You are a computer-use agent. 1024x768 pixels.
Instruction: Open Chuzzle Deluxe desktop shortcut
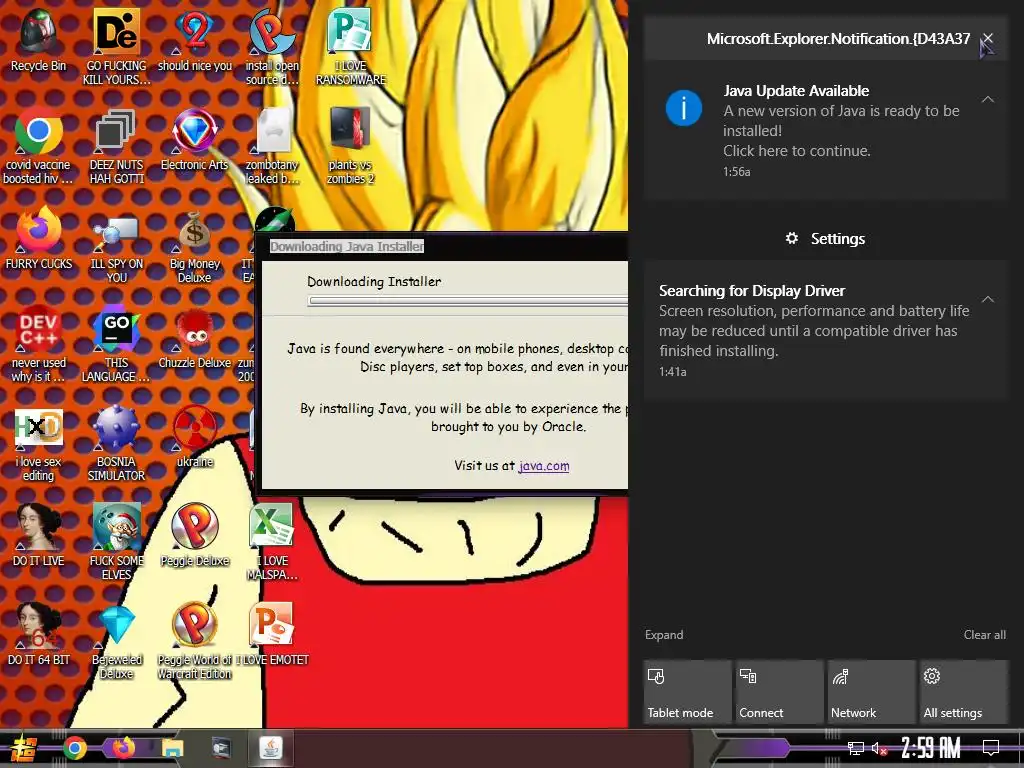[x=195, y=338]
